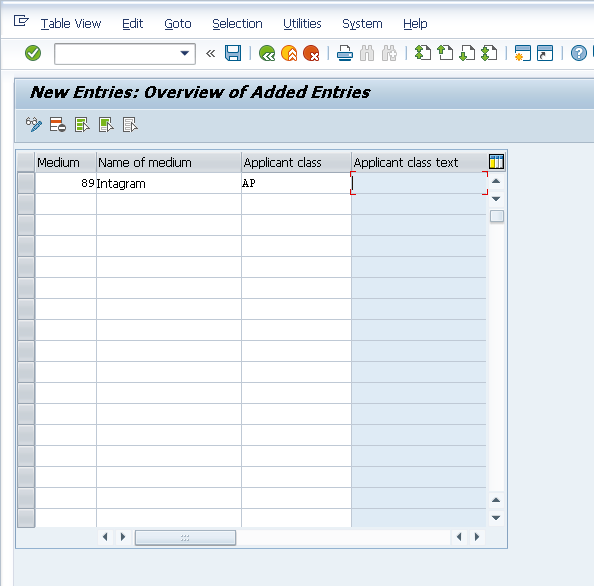Click the Applicant class cell 'AP'

point(296,183)
